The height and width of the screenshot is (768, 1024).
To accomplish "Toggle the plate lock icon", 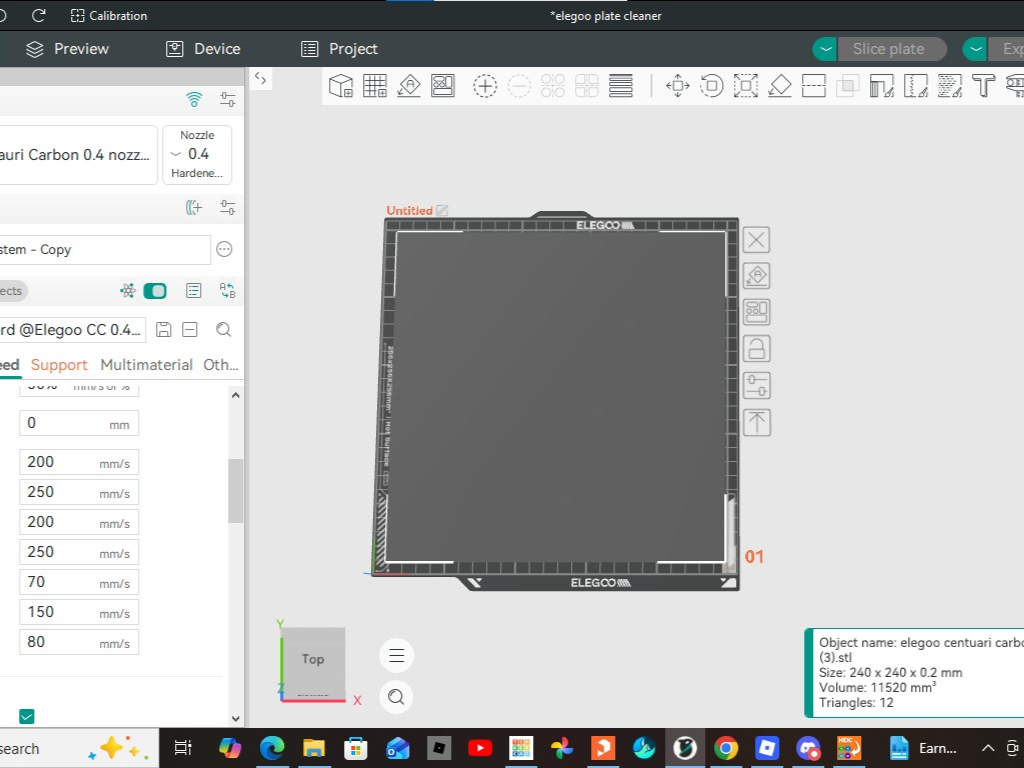I will tap(756, 349).
